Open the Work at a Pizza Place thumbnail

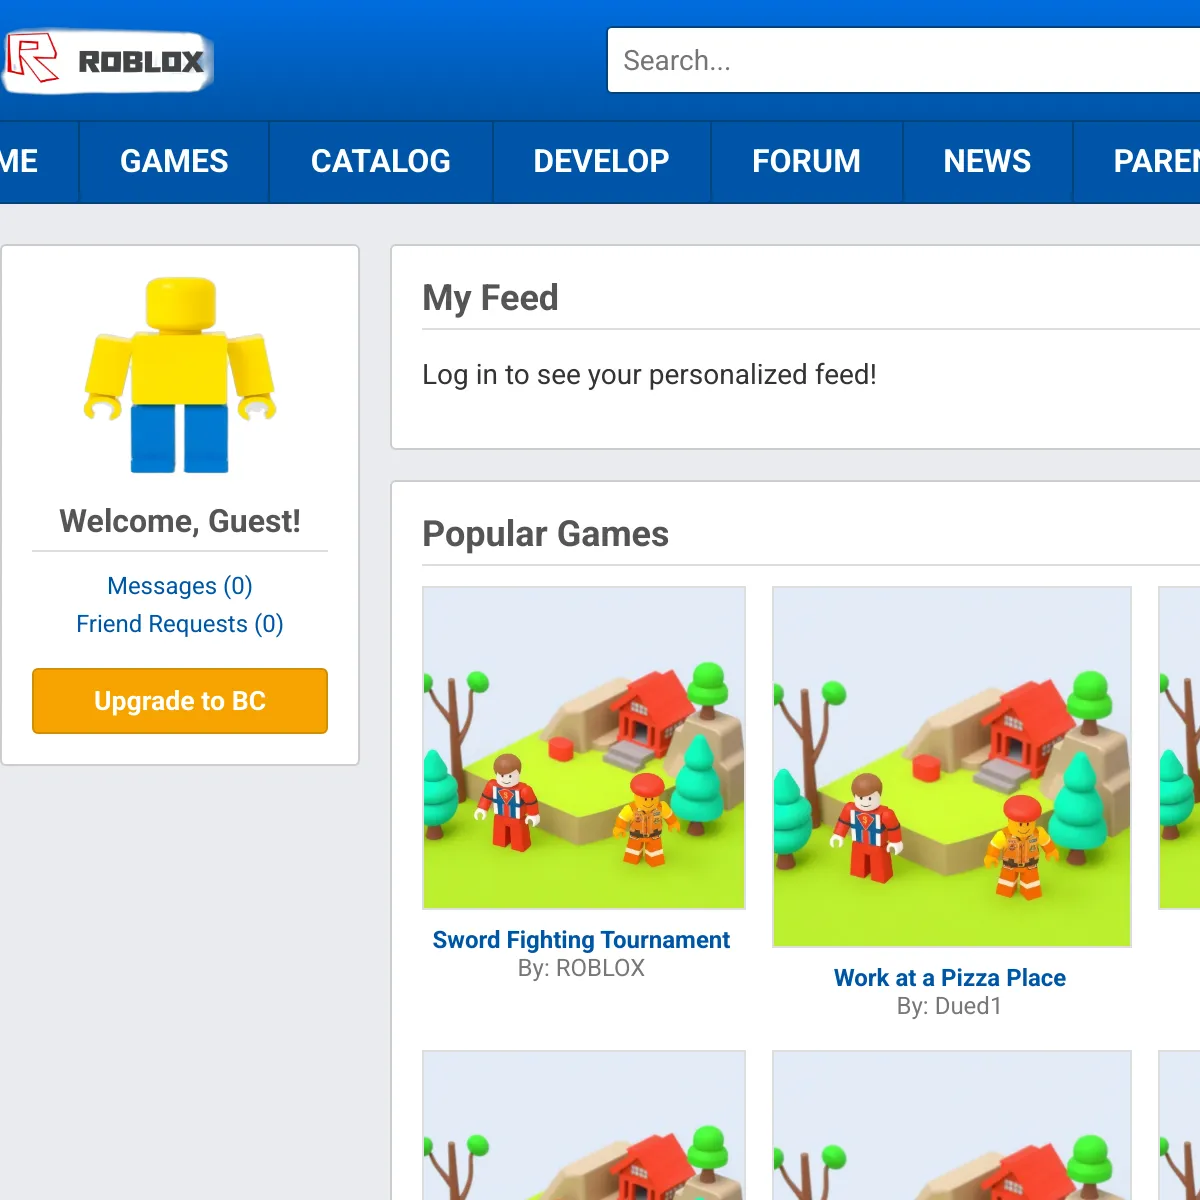click(952, 767)
